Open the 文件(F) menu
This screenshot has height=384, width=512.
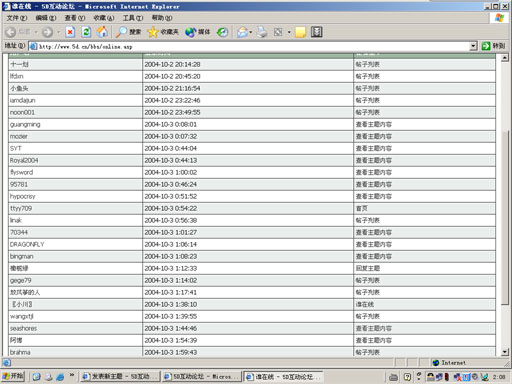(x=17, y=18)
